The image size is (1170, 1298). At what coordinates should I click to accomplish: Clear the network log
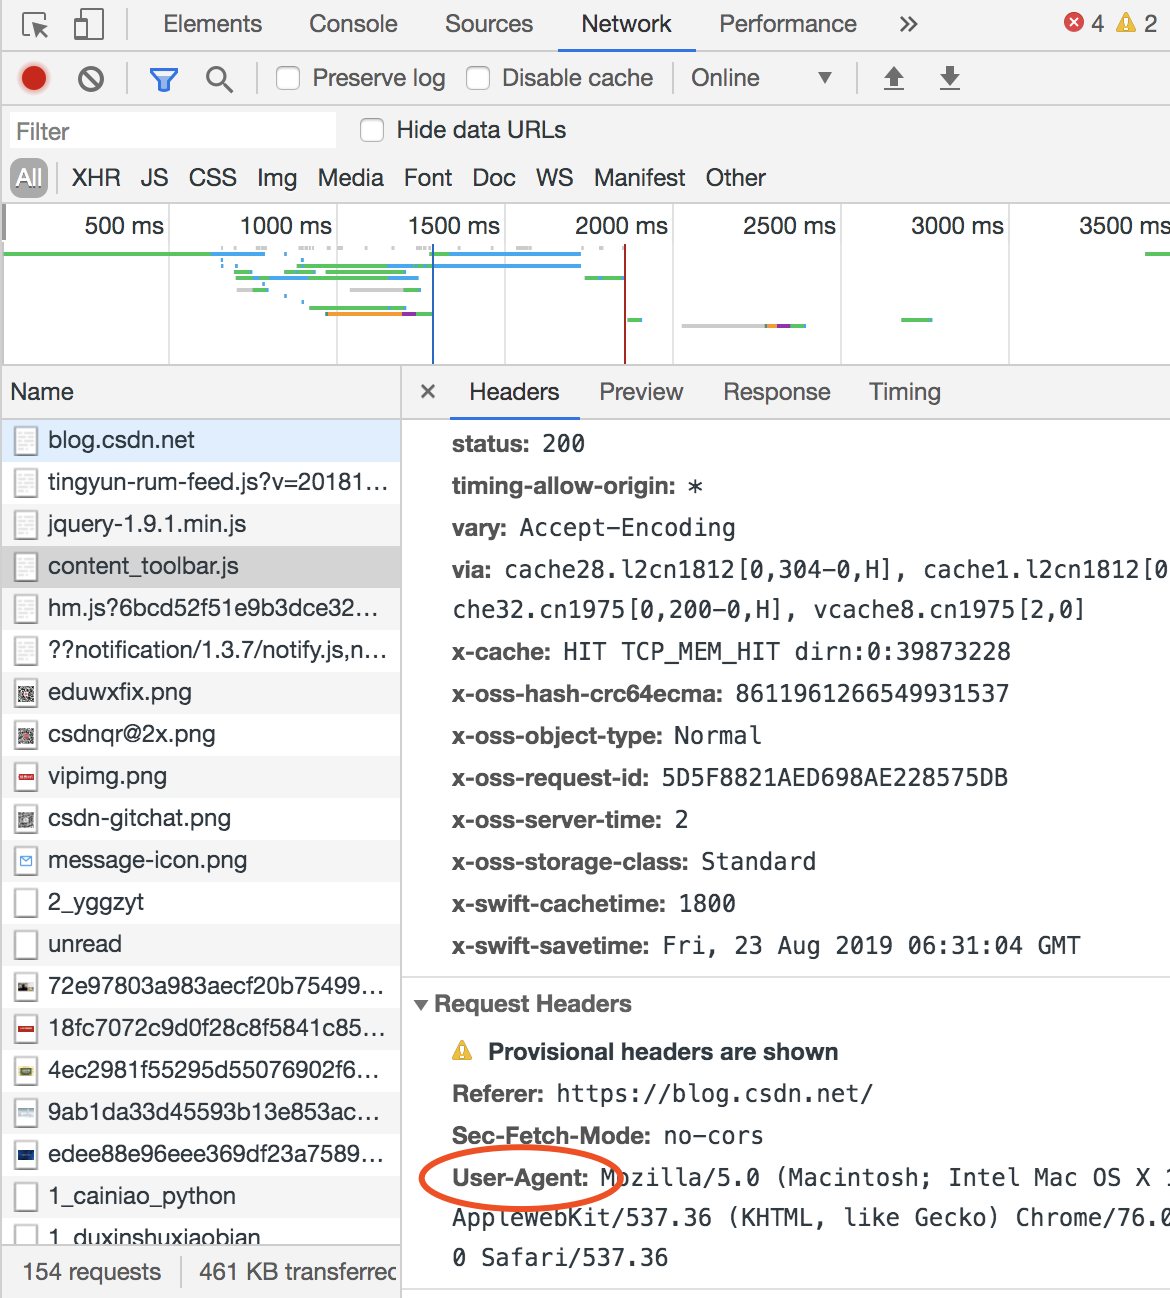(x=91, y=78)
